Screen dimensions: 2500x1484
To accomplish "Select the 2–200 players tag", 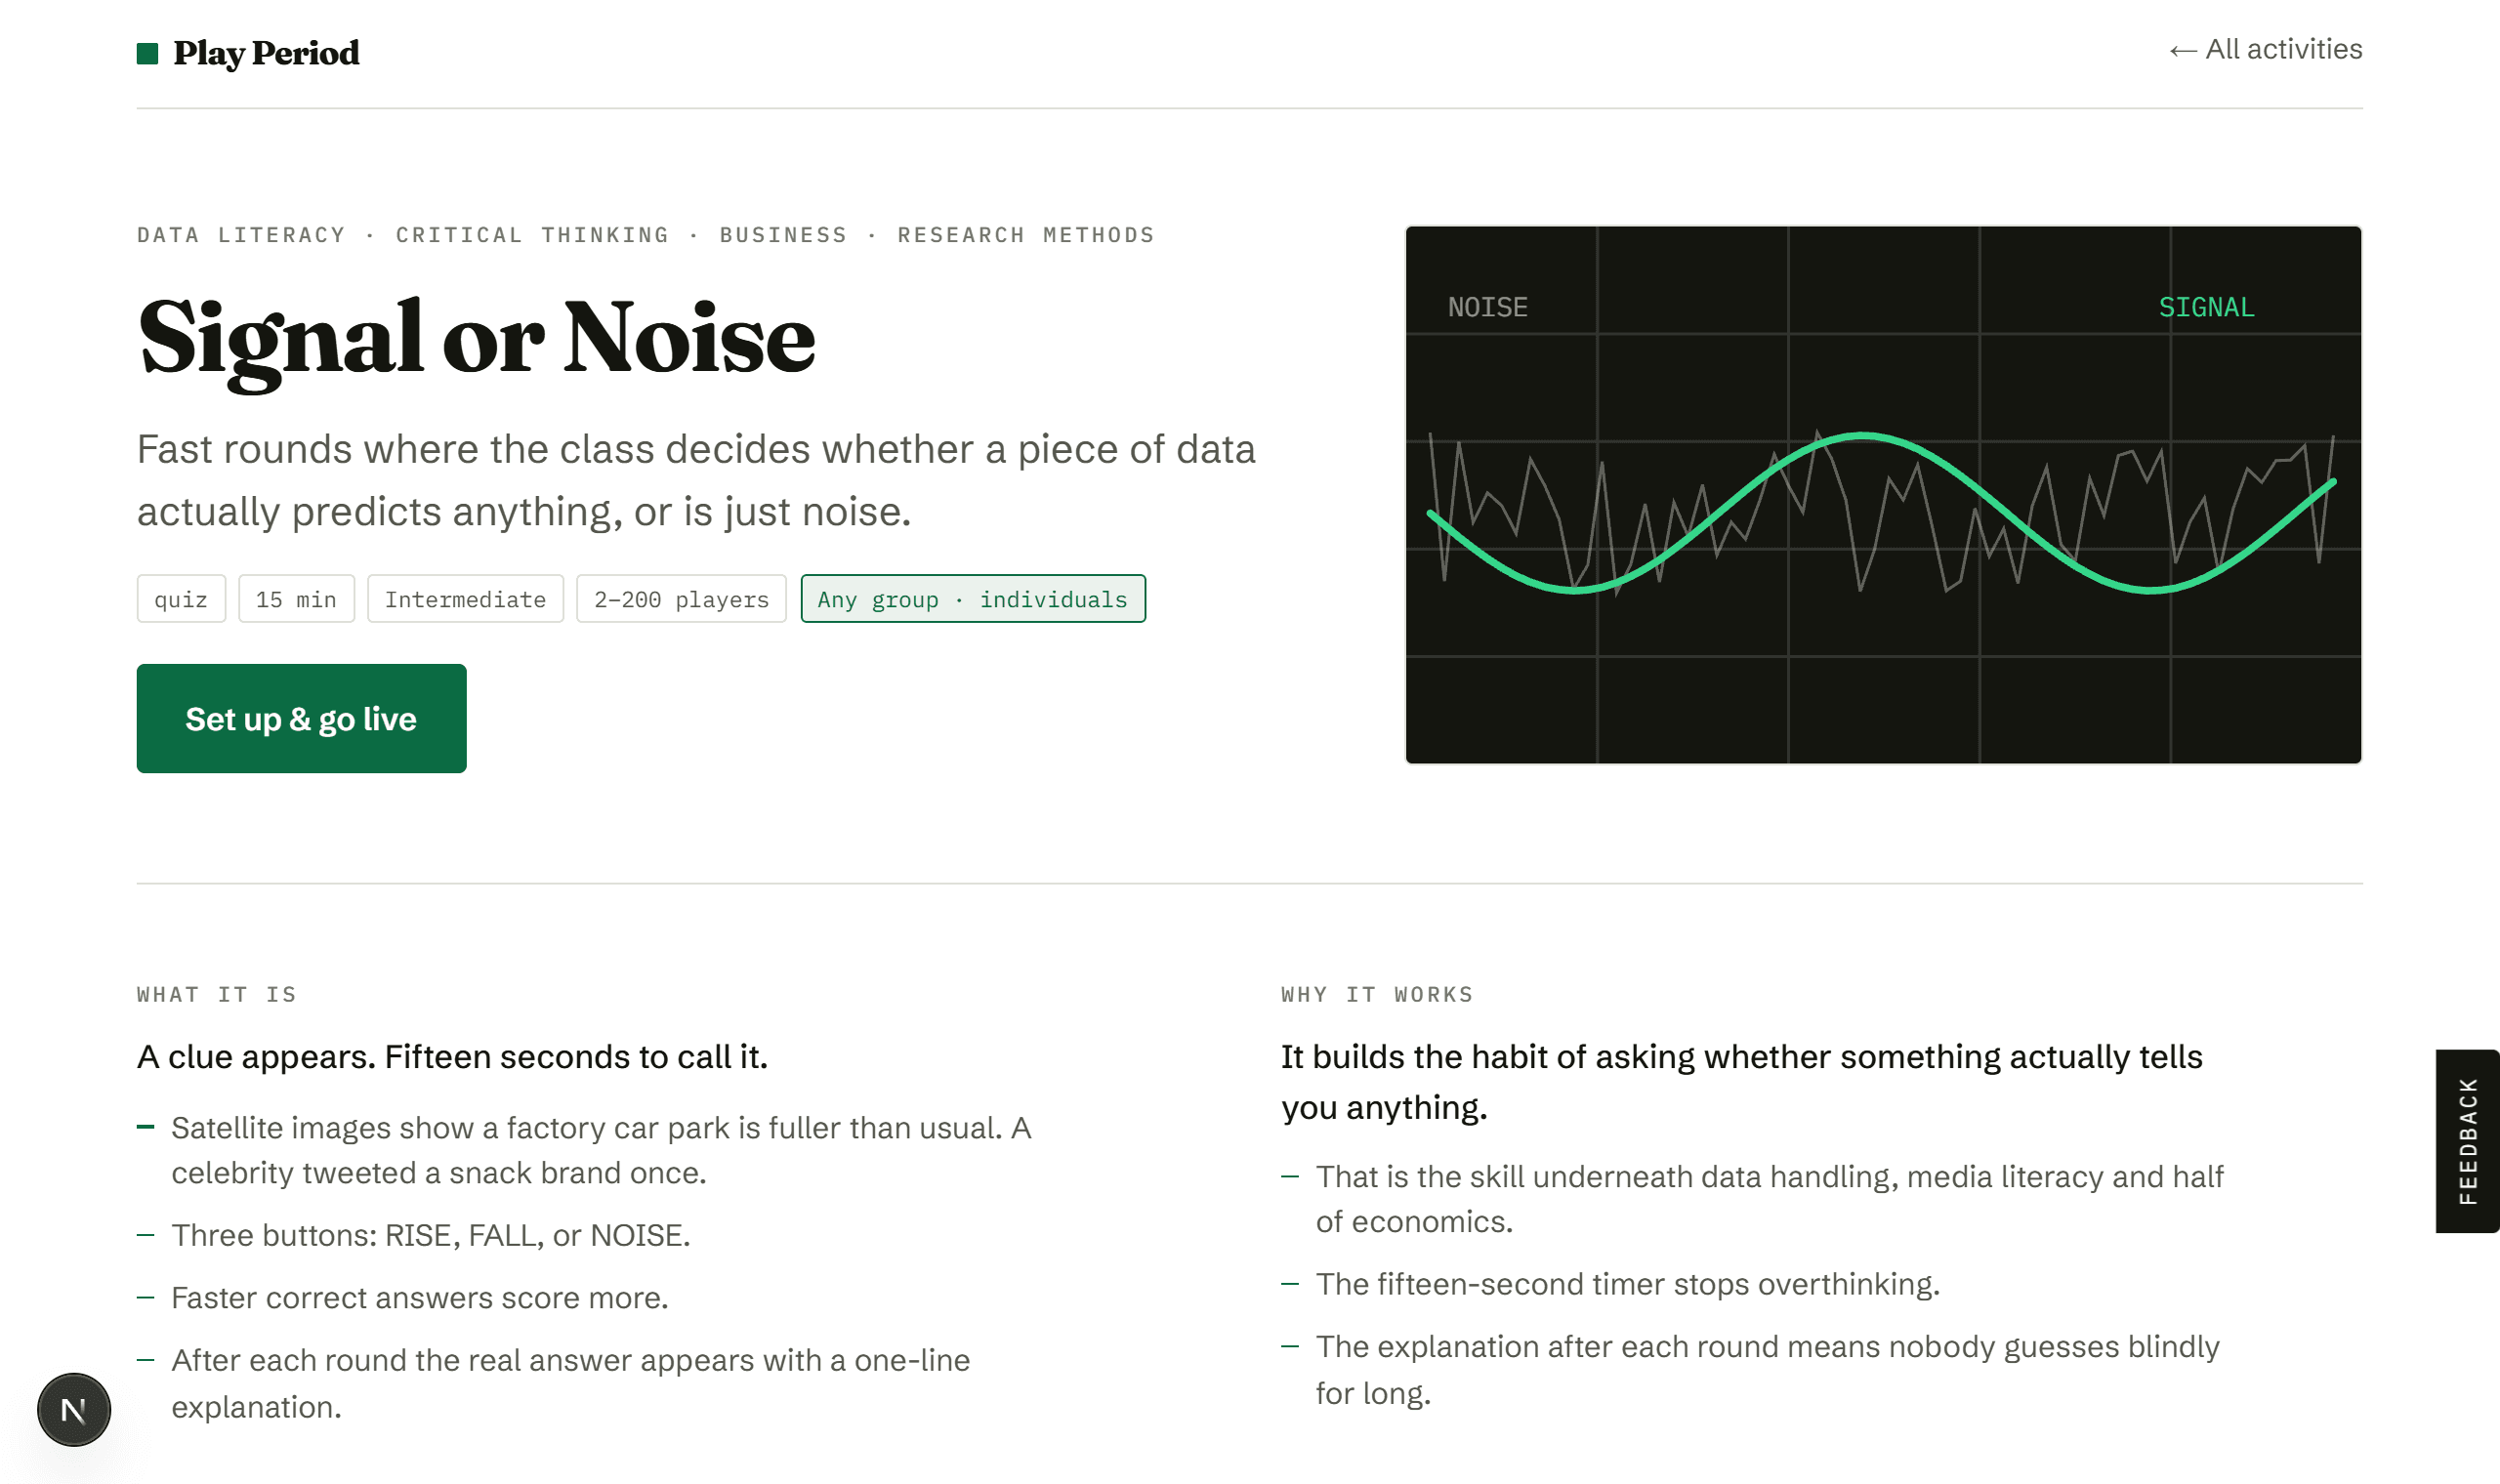I will (681, 599).
